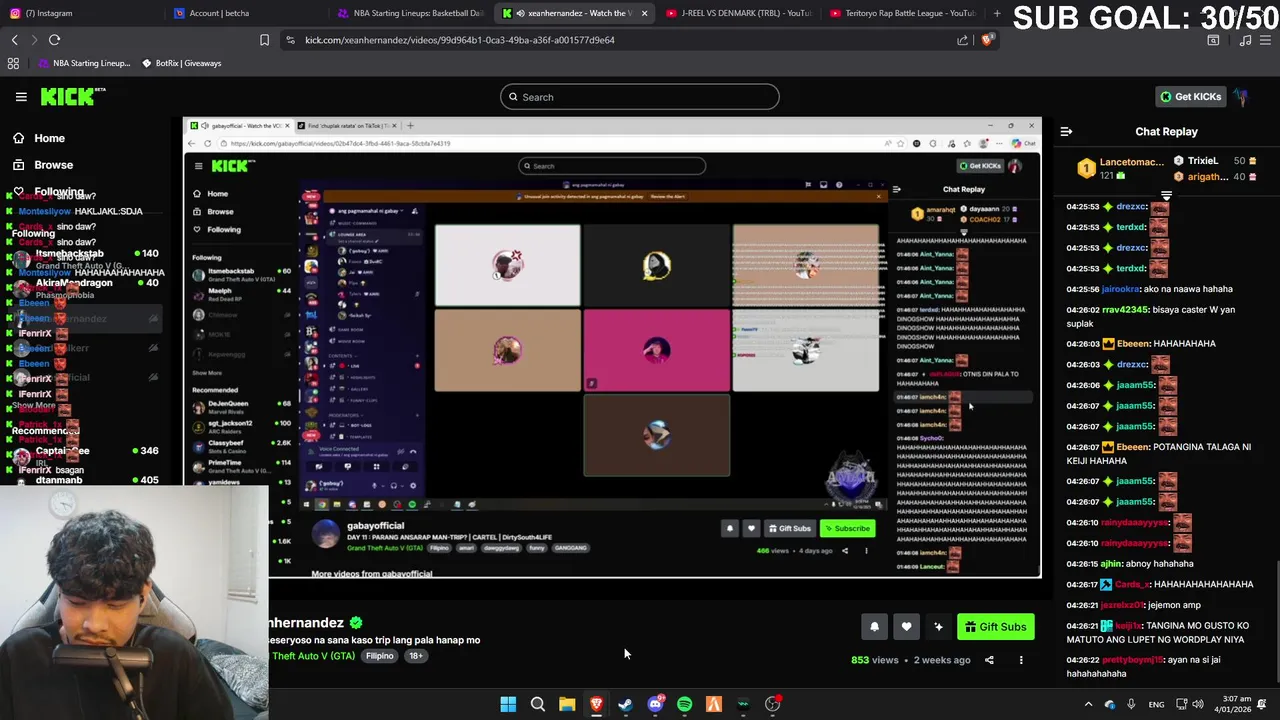The height and width of the screenshot is (720, 1280).
Task: Expand the gift leaderboard under Chat Replay
Action: point(1165,196)
